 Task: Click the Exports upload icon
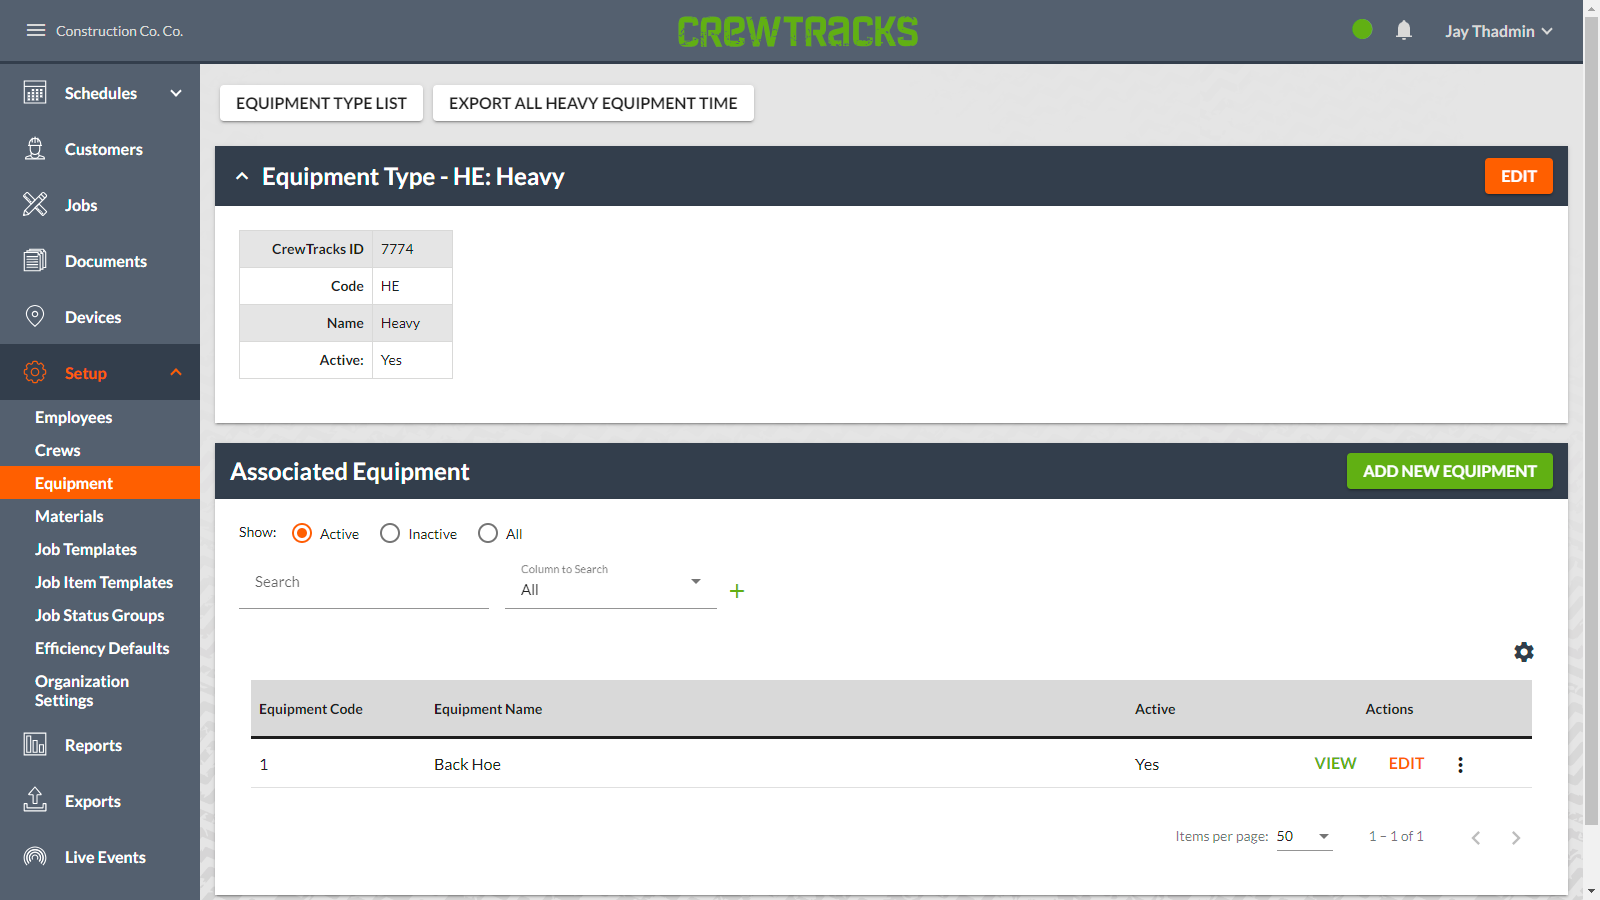coord(35,801)
